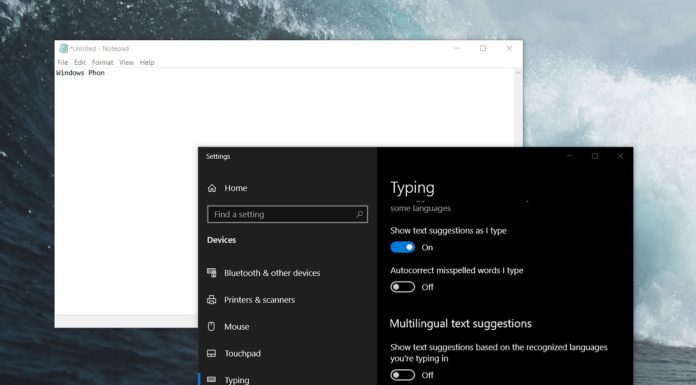This screenshot has height=385, width=696.
Task: Open the Edit menu in Notepad
Action: (x=80, y=63)
